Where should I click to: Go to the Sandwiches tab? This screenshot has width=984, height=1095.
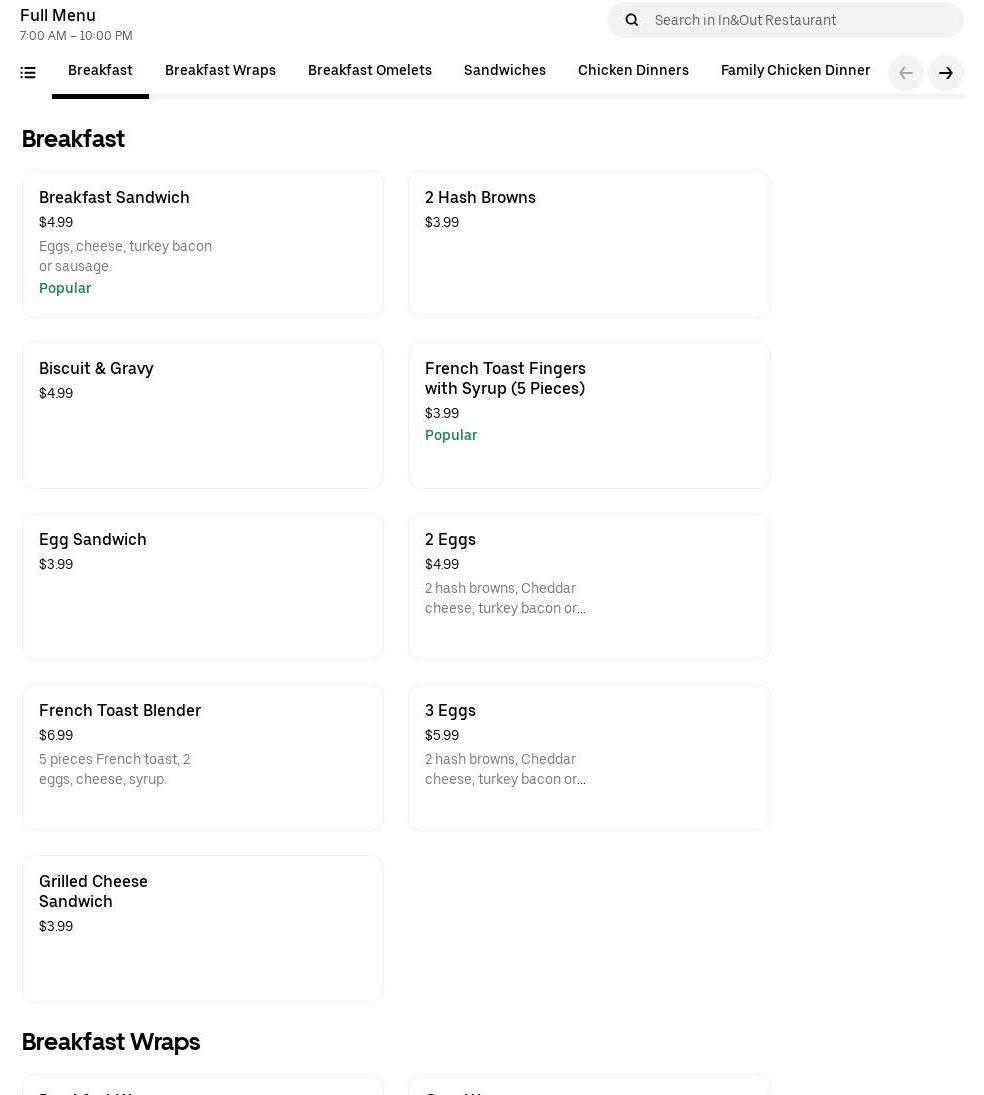pyautogui.click(x=504, y=71)
